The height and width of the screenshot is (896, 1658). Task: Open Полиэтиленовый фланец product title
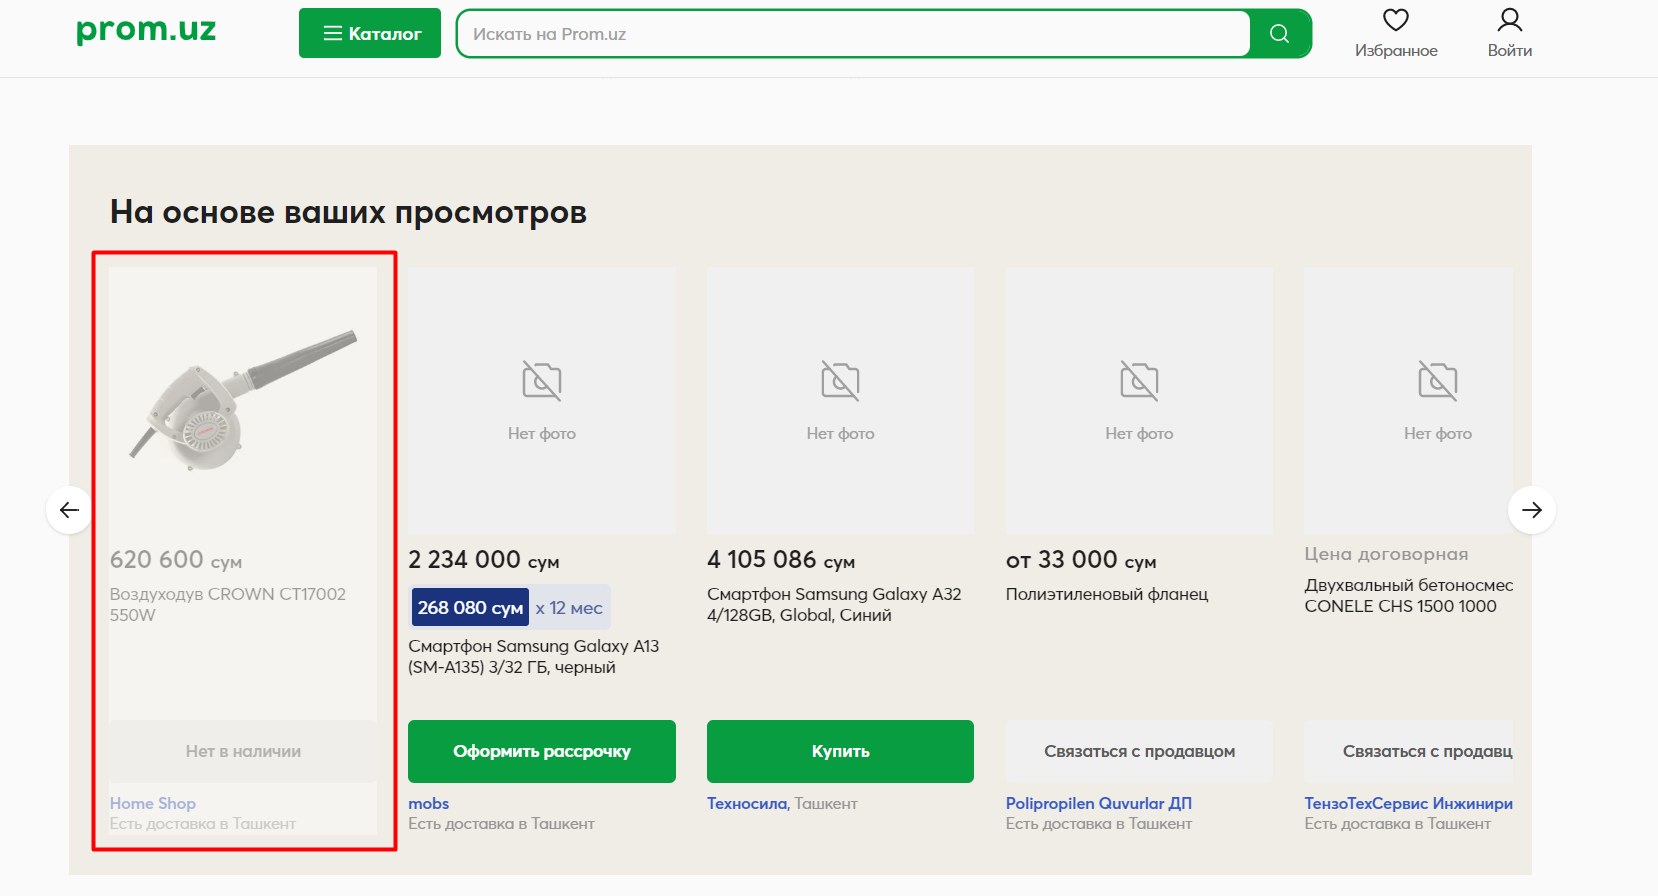[x=1107, y=594]
